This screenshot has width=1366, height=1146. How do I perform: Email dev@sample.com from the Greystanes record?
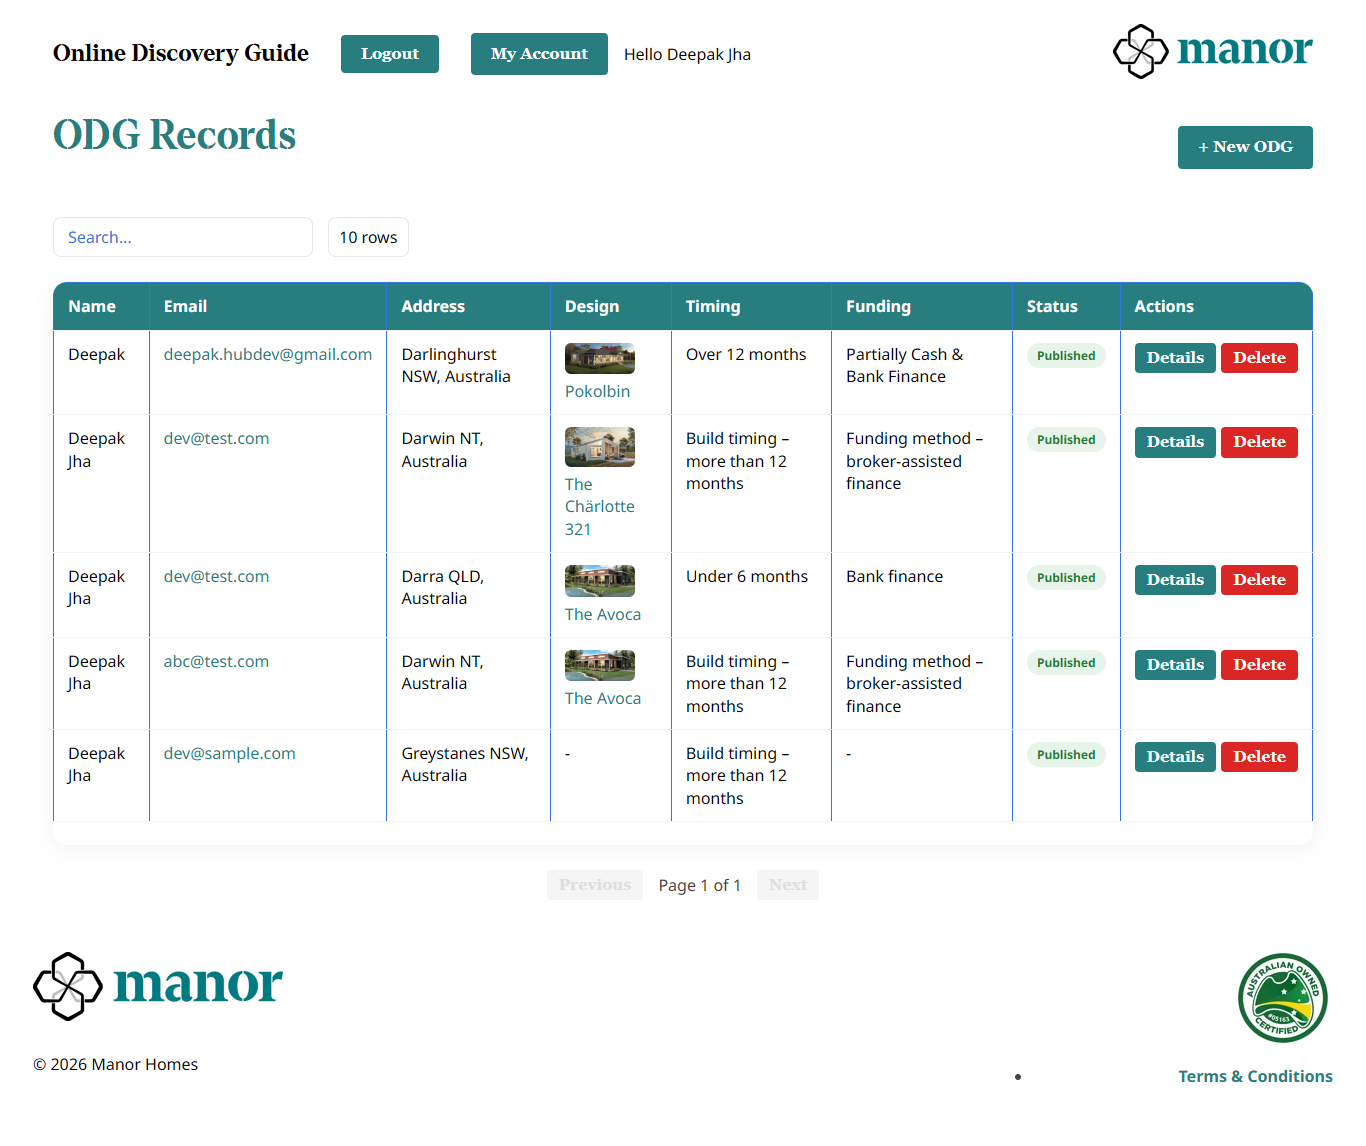229,753
